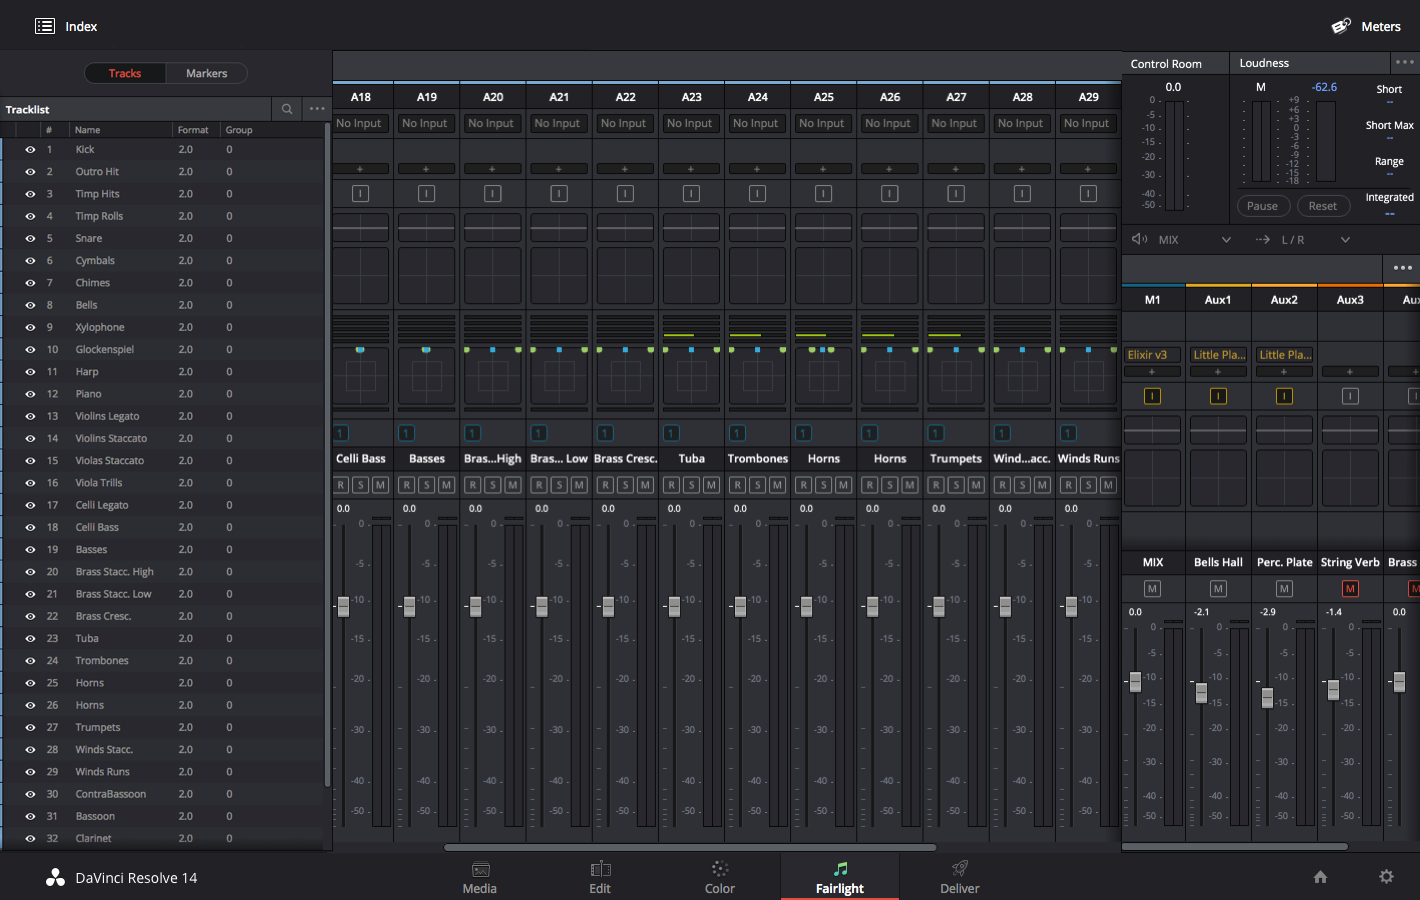
Task: Add effect on A18 plus button
Action: point(360,169)
